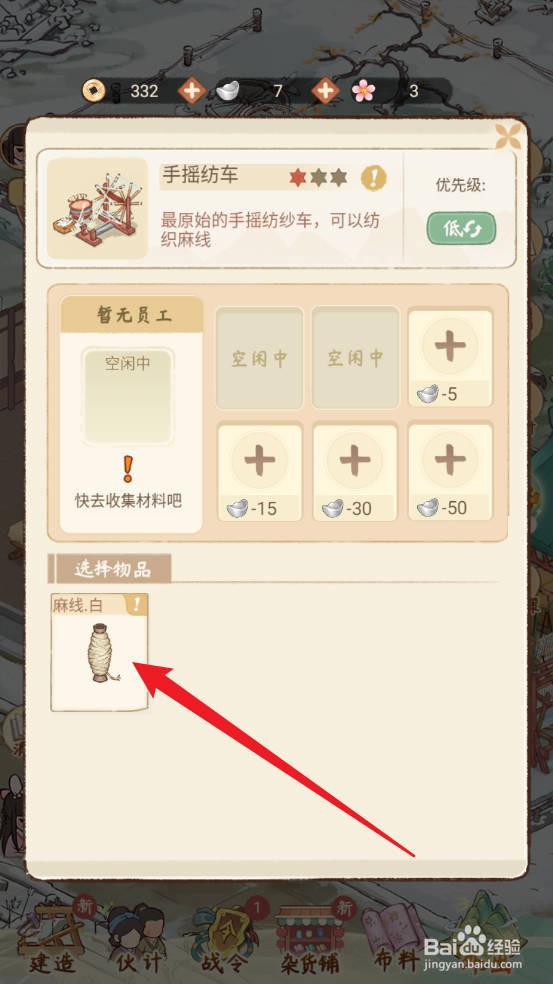Image resolution: width=553 pixels, height=984 pixels.
Task: Unlock the production slot costing 30 silver
Action: coord(355,473)
